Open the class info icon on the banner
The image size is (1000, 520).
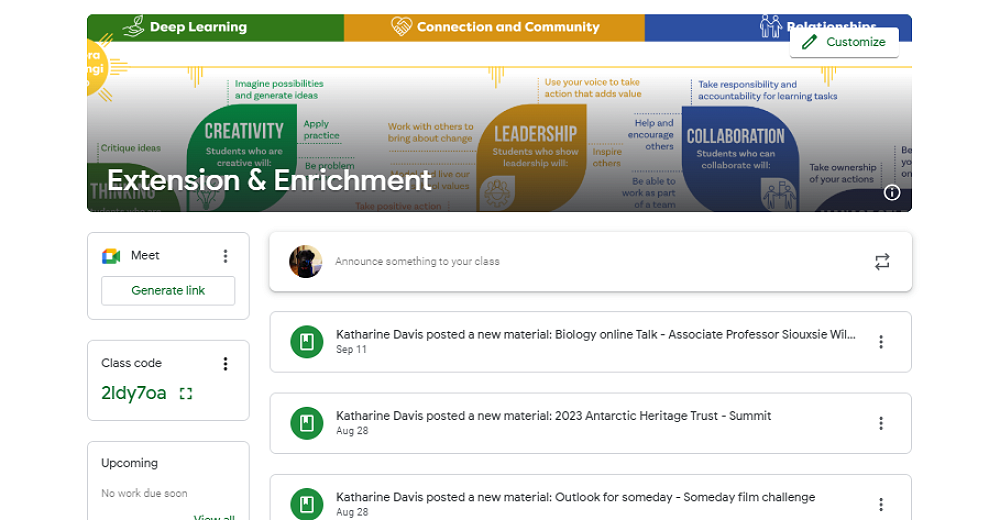pyautogui.click(x=892, y=192)
